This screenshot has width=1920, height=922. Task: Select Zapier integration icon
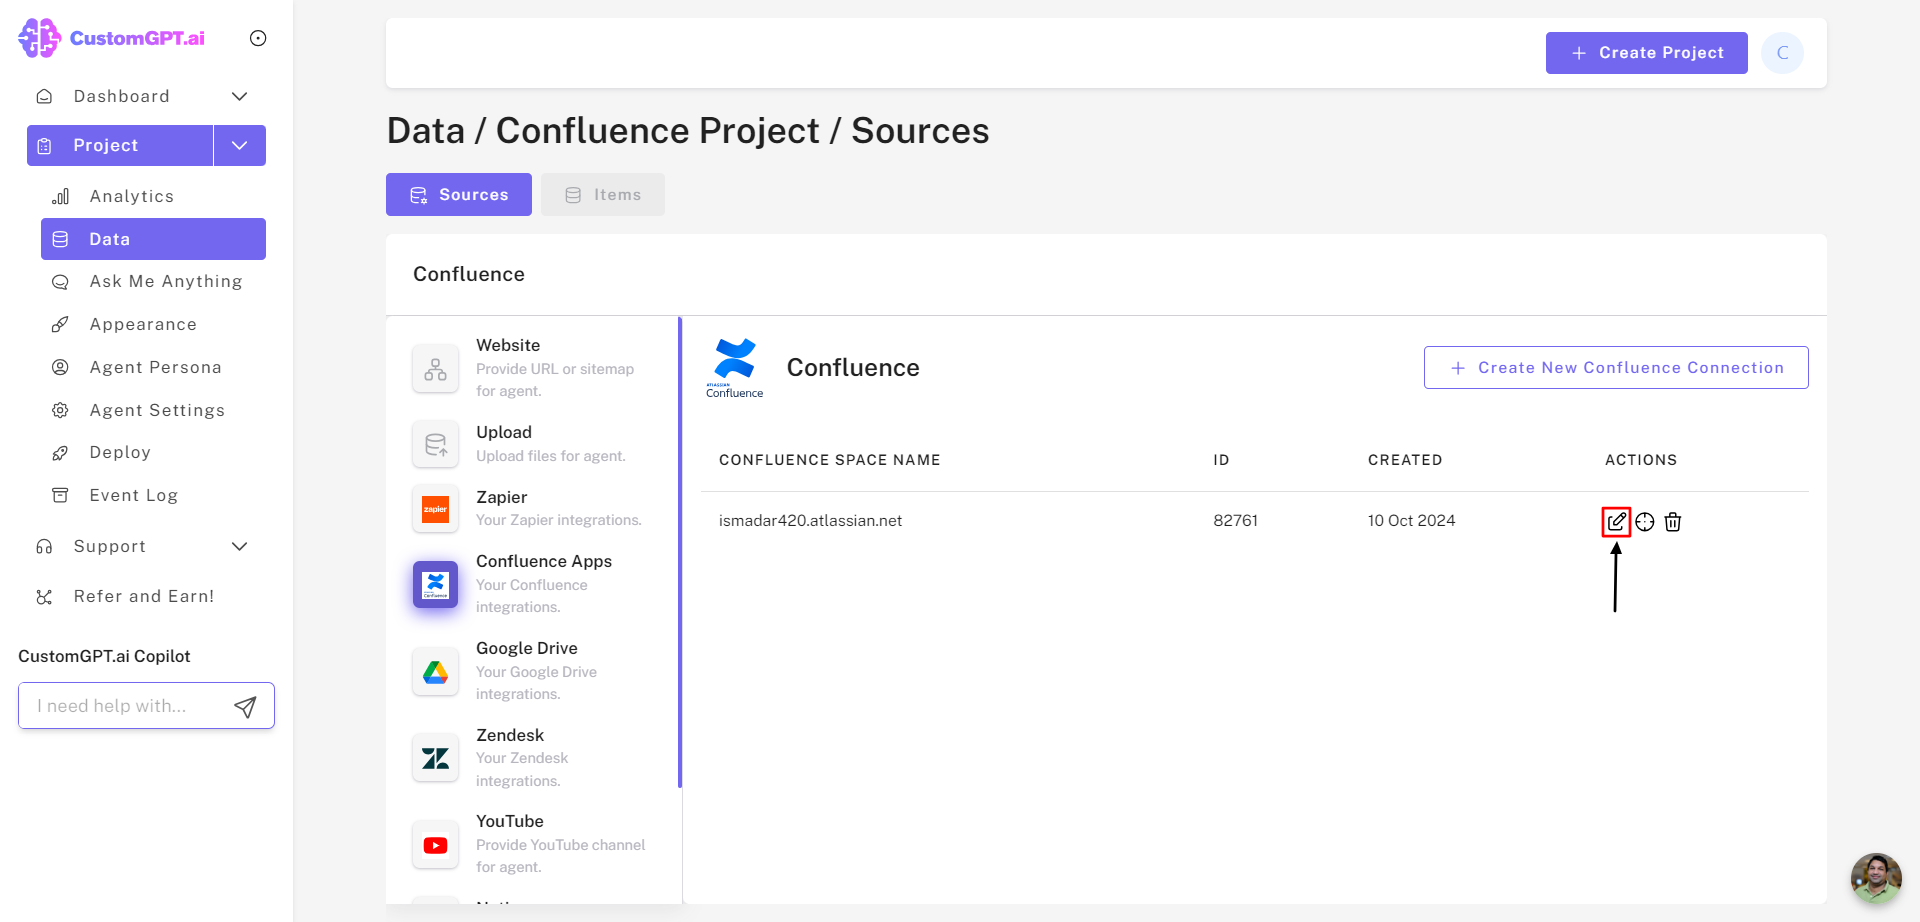pos(436,509)
